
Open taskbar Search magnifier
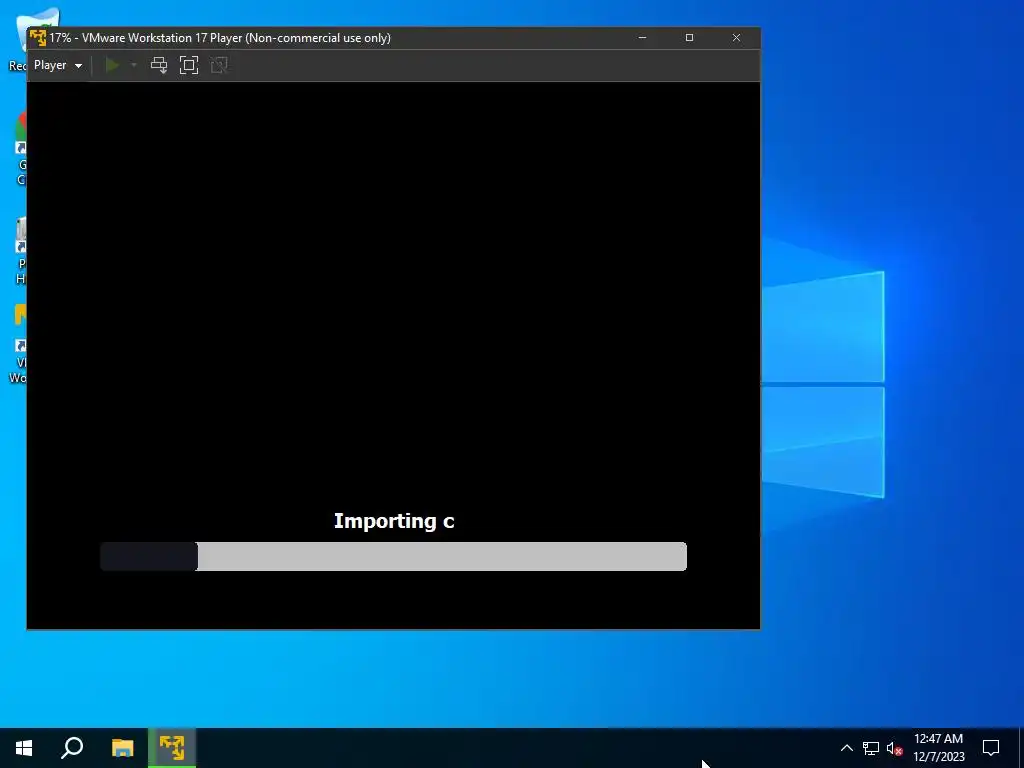(72, 748)
